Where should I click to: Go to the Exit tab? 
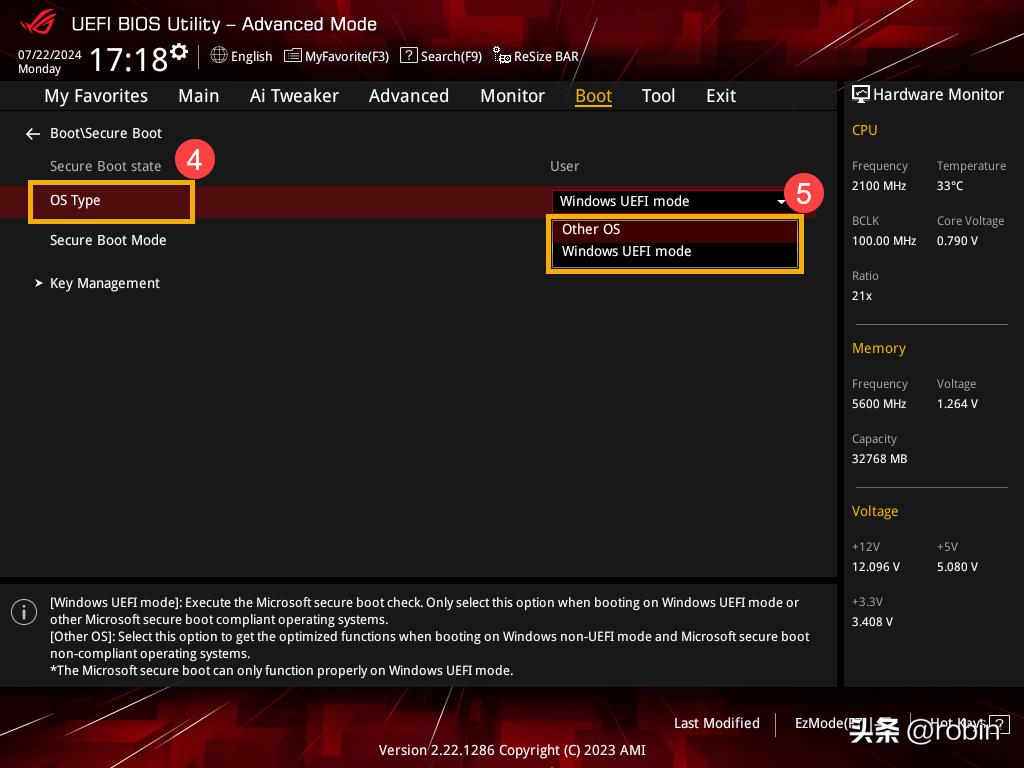(x=720, y=96)
